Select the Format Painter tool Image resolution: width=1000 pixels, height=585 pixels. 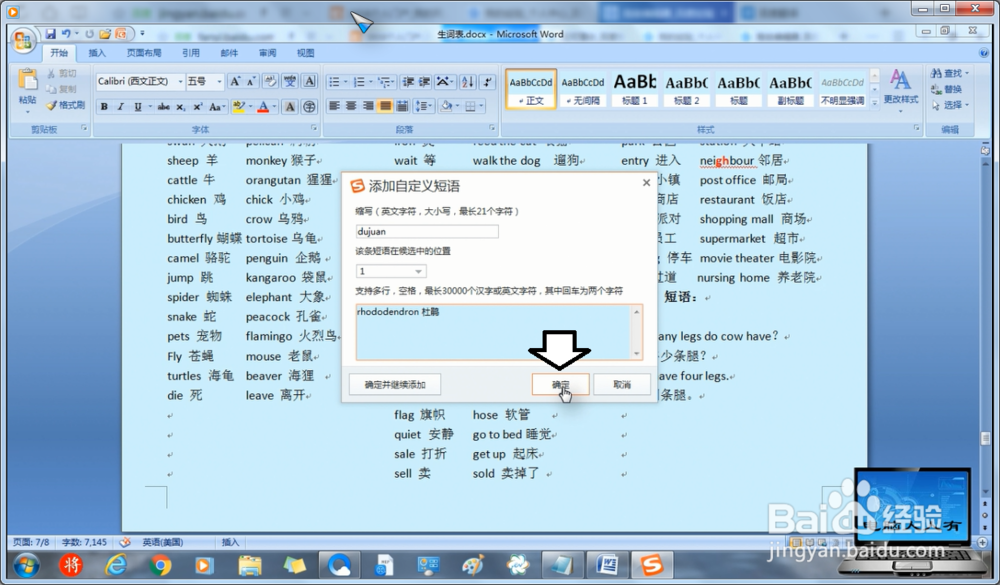pos(65,105)
